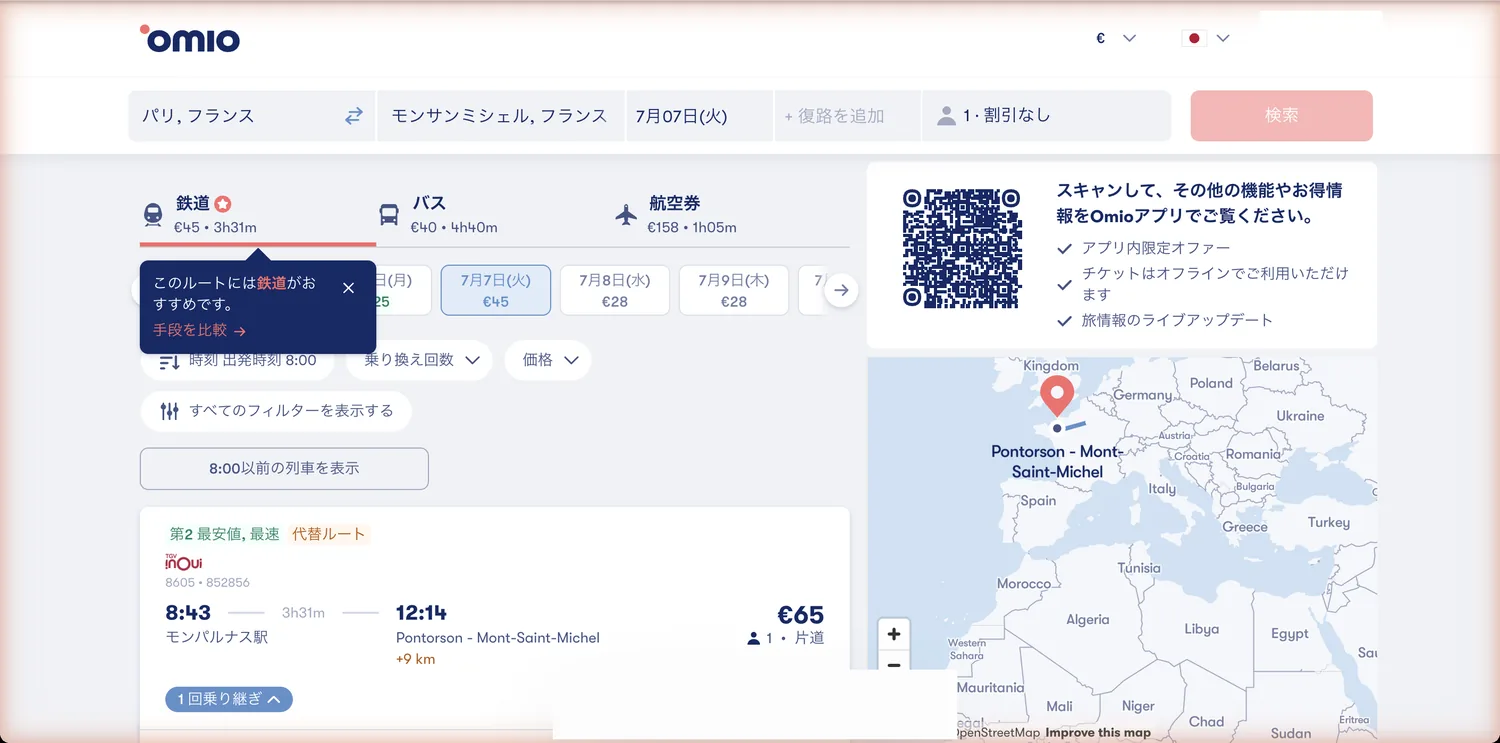Image resolution: width=1500 pixels, height=743 pixels.
Task: Click the TGV inOui carrier logo
Action: [x=184, y=562]
